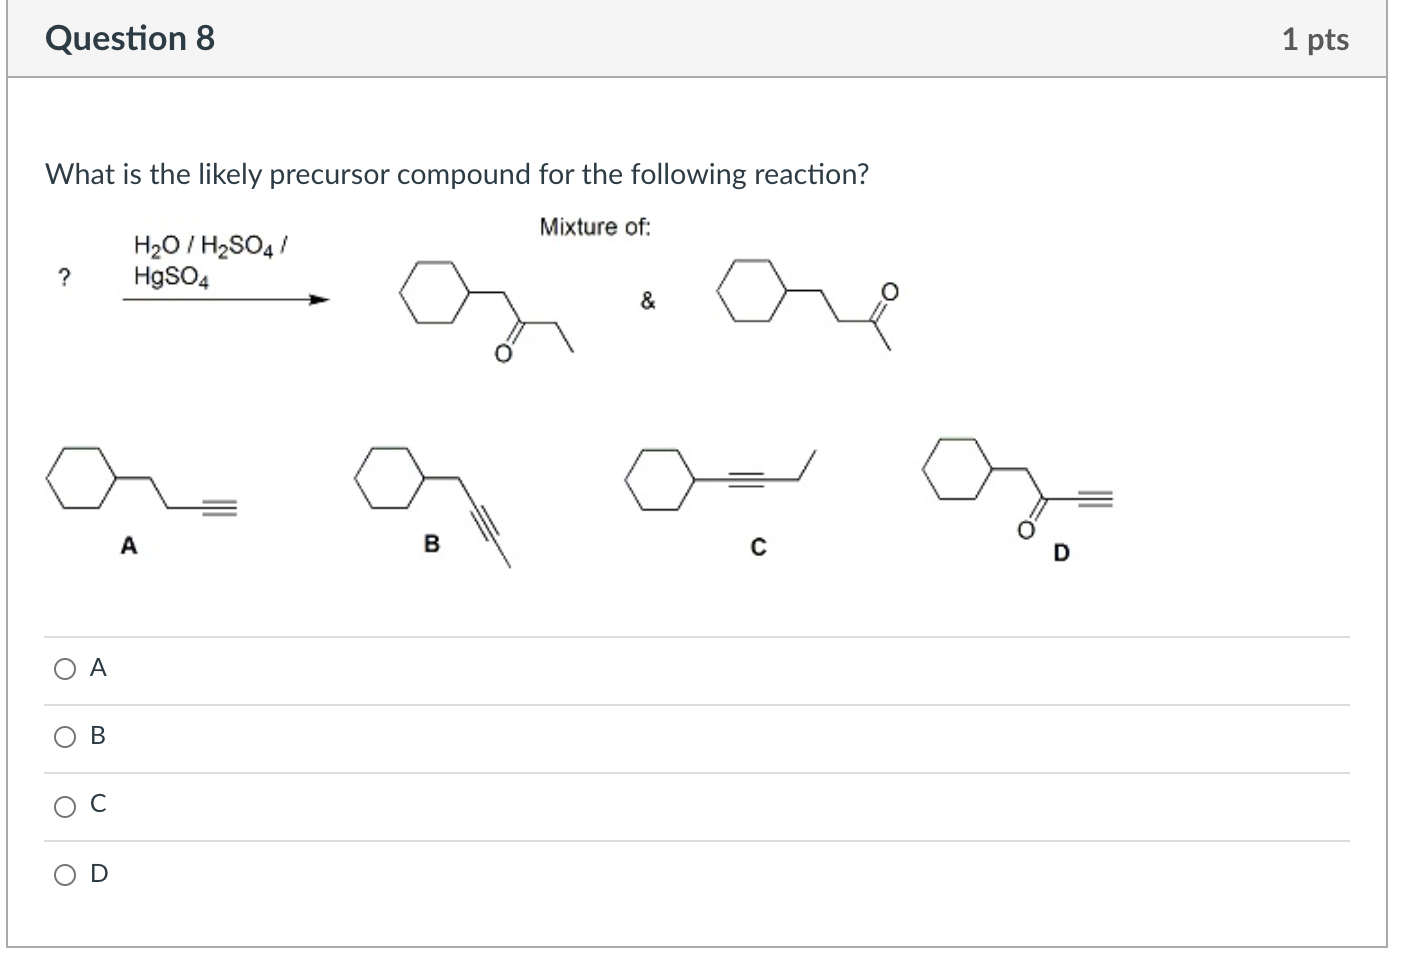Click the question mark precursor symbol
1406x954 pixels.
point(64,277)
